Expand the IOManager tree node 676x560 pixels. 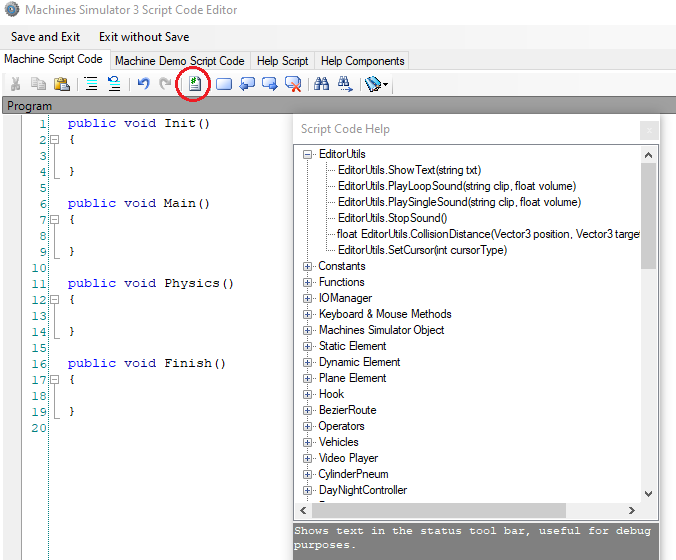tap(307, 298)
